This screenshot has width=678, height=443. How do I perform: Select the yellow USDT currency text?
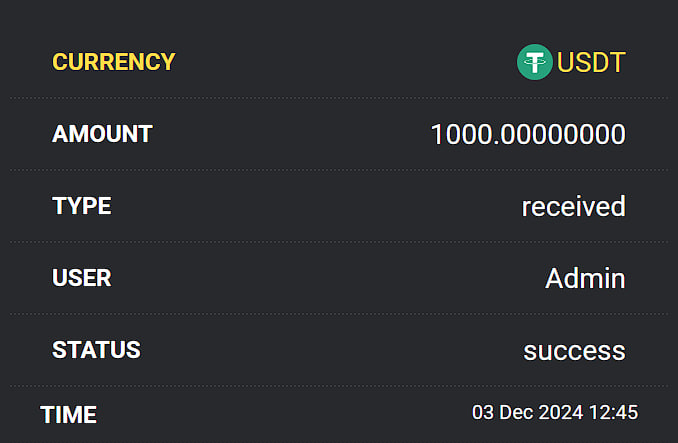pos(591,62)
